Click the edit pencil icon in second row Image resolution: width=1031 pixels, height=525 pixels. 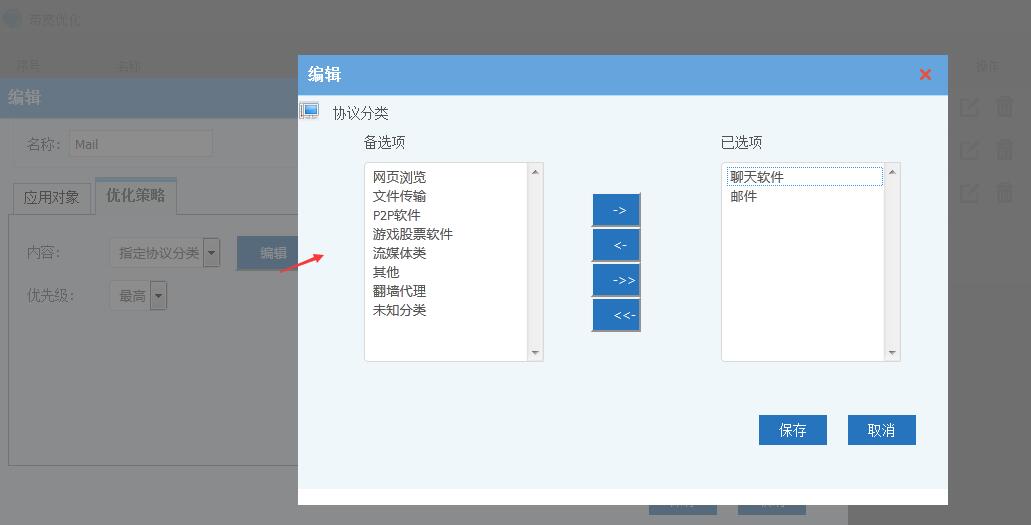coord(969,150)
